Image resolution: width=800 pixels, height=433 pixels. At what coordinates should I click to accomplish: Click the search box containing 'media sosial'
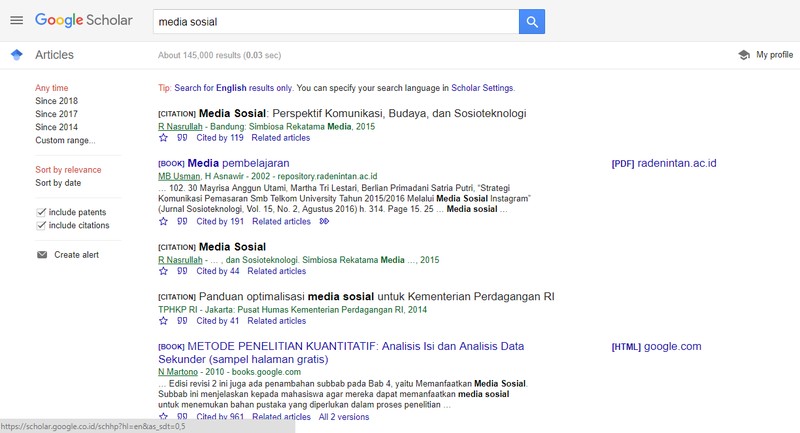click(335, 21)
